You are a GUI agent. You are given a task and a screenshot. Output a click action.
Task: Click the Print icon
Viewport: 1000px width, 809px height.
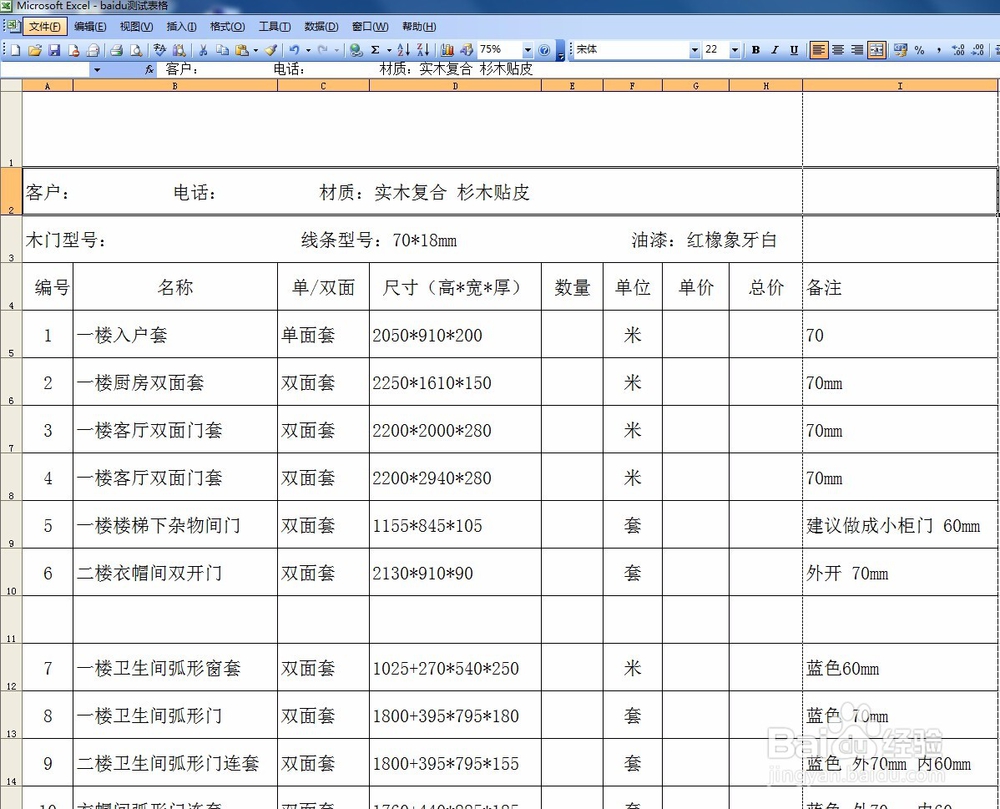click(116, 50)
